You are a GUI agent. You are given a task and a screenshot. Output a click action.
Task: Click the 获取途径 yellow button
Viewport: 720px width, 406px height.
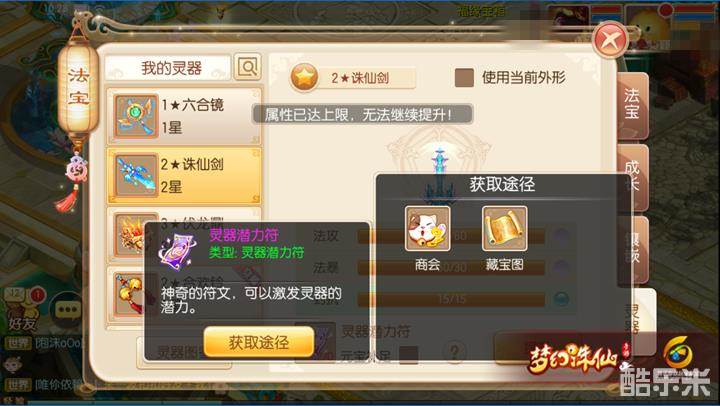259,342
